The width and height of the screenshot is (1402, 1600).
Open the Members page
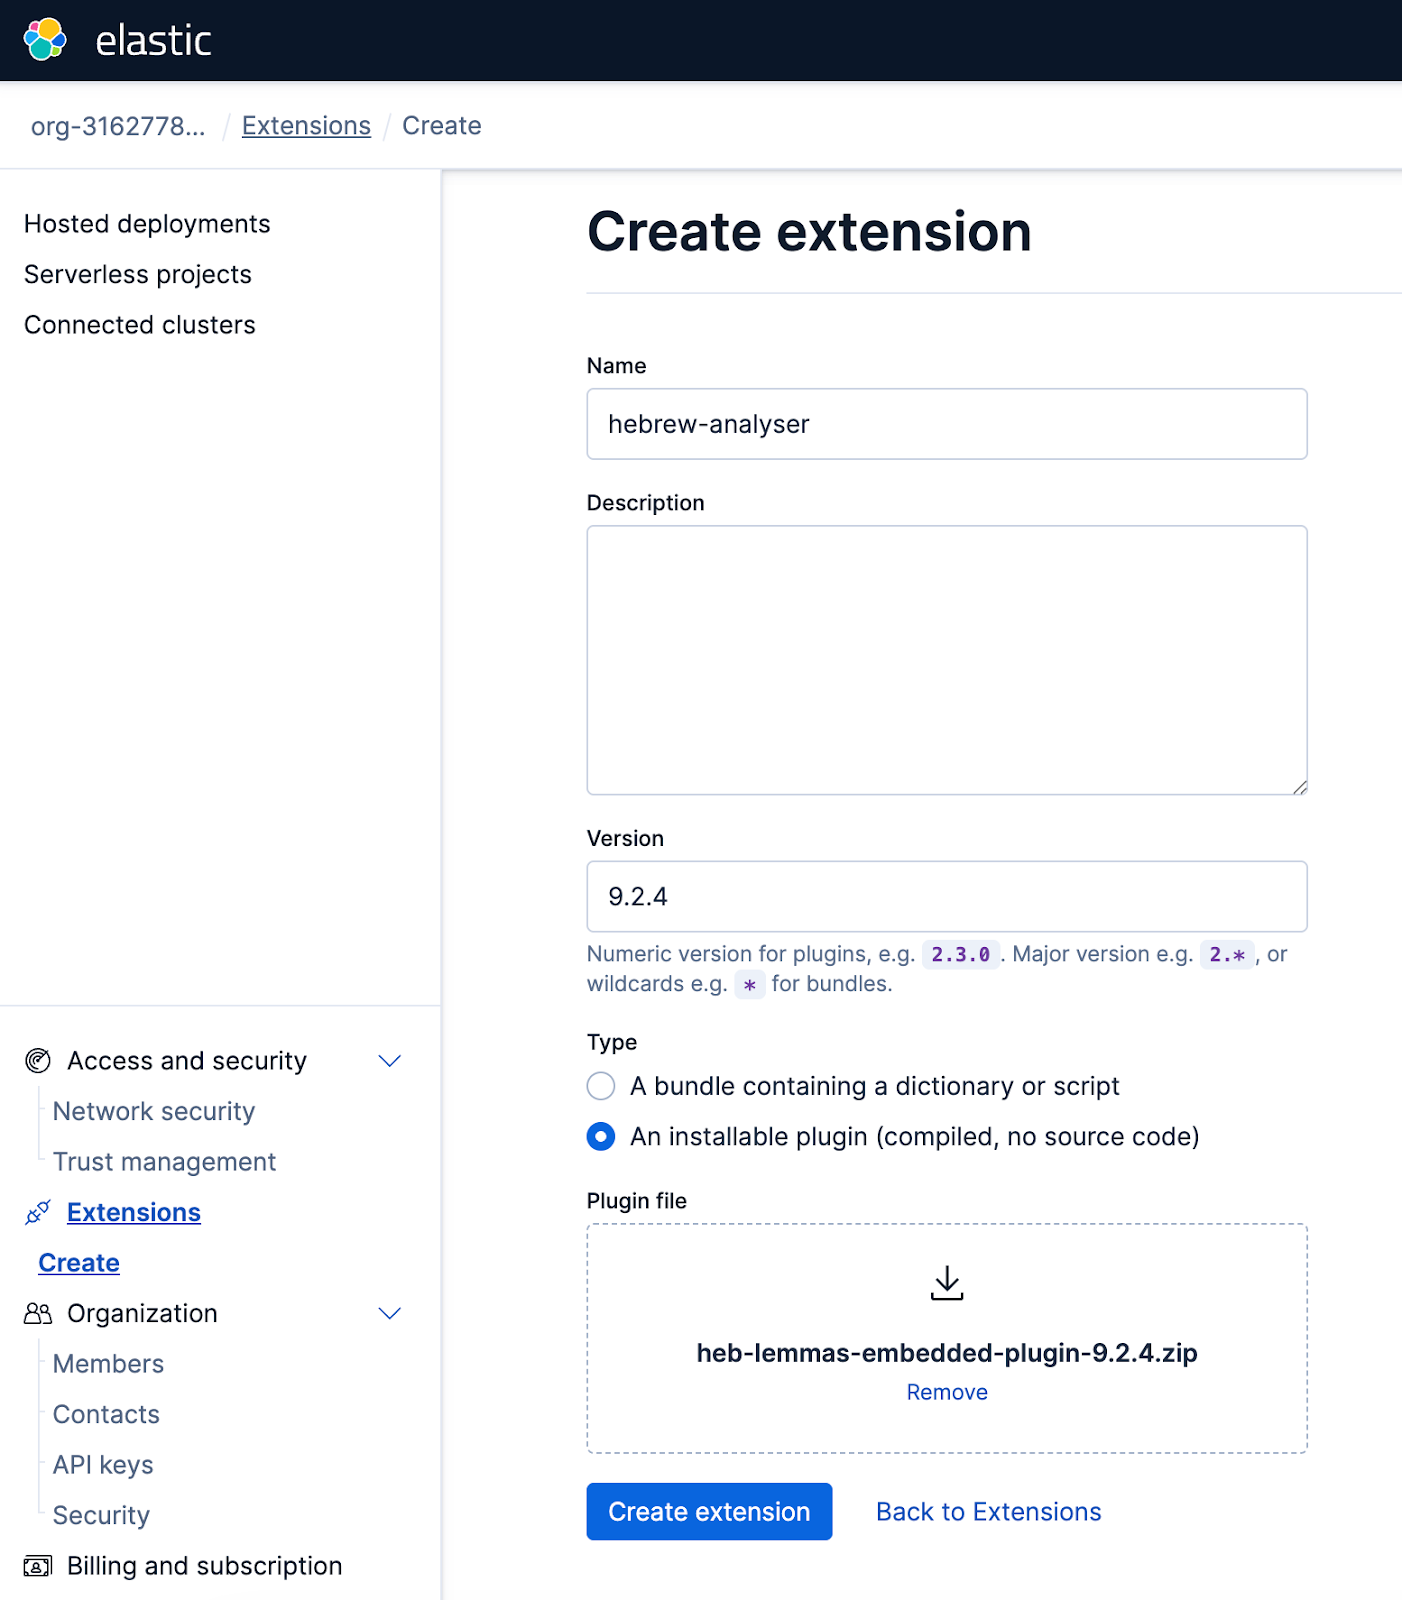pos(108,1364)
